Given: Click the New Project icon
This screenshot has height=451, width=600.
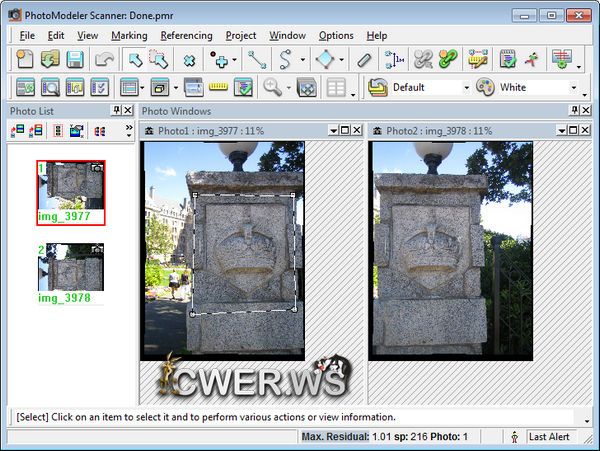Looking at the screenshot, I should (25, 59).
